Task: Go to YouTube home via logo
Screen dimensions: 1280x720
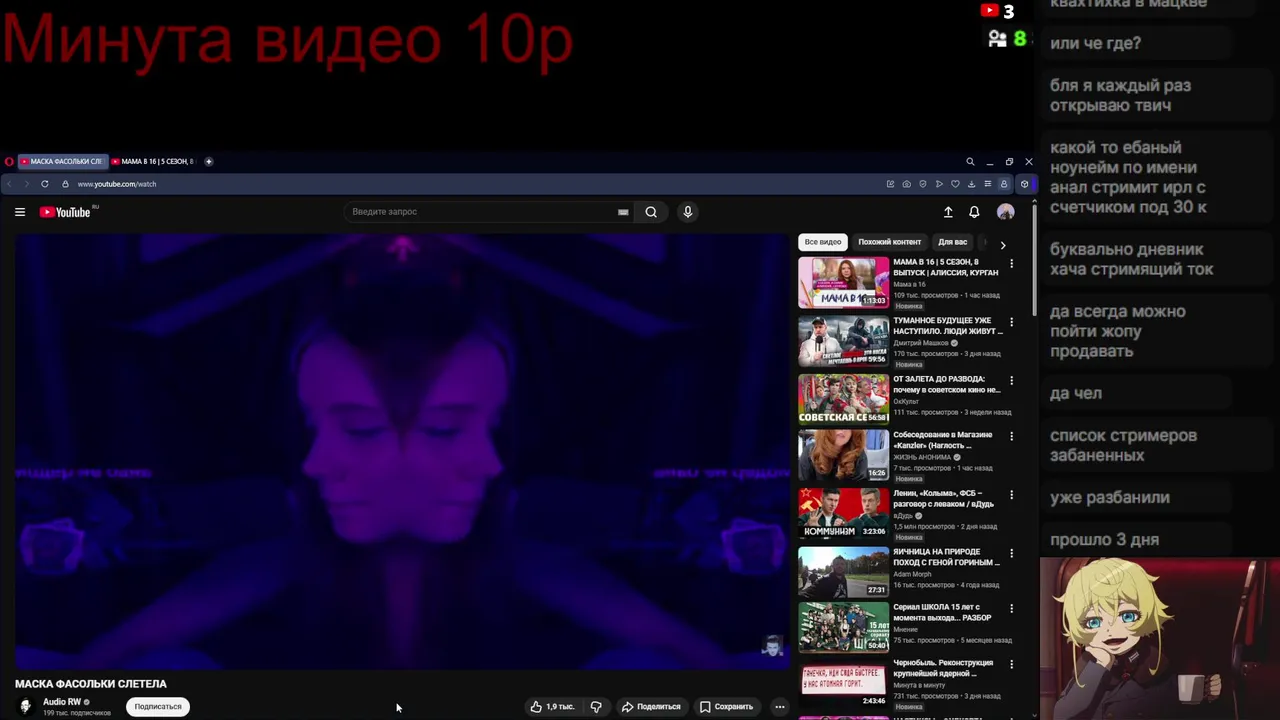Action: (x=65, y=212)
